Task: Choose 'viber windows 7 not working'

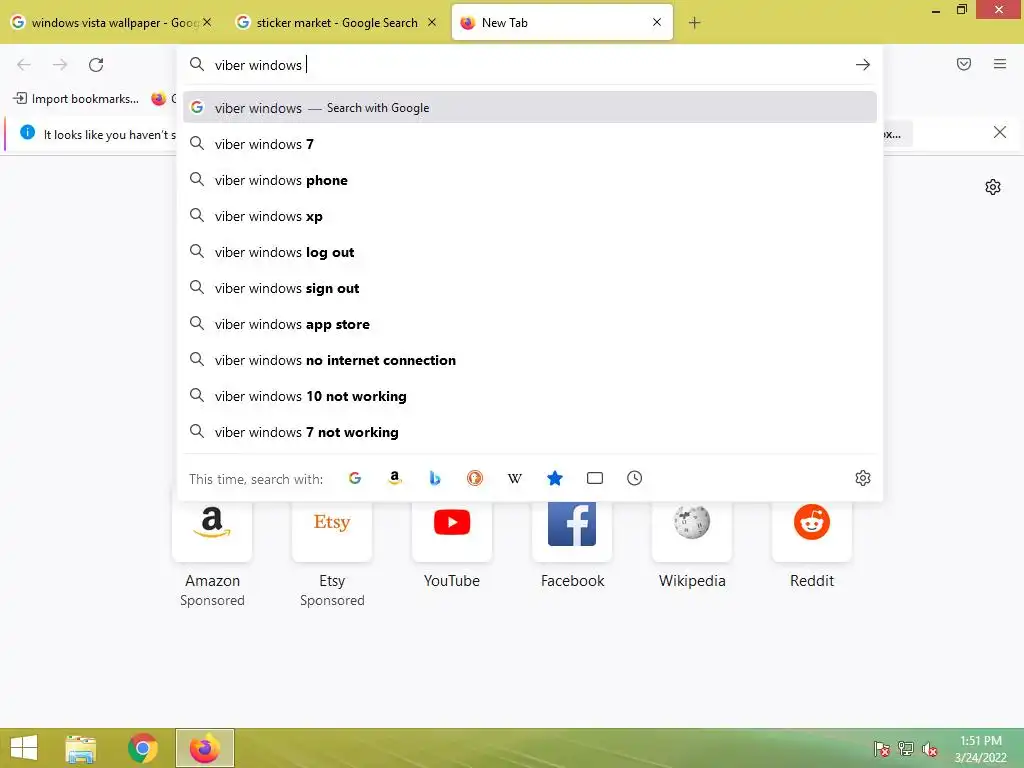Action: 530,432
